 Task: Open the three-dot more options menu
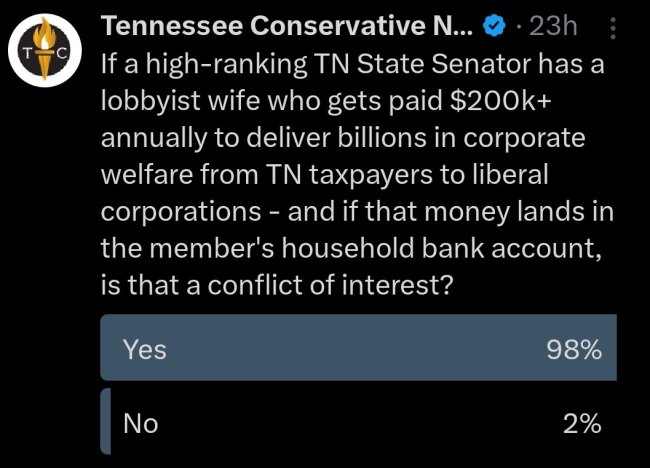pos(613,28)
